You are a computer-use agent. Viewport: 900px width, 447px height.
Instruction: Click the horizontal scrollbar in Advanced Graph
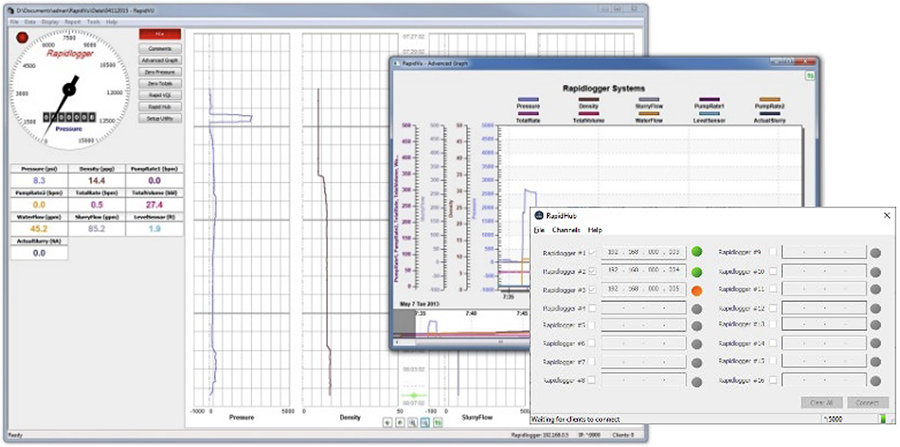click(461, 342)
